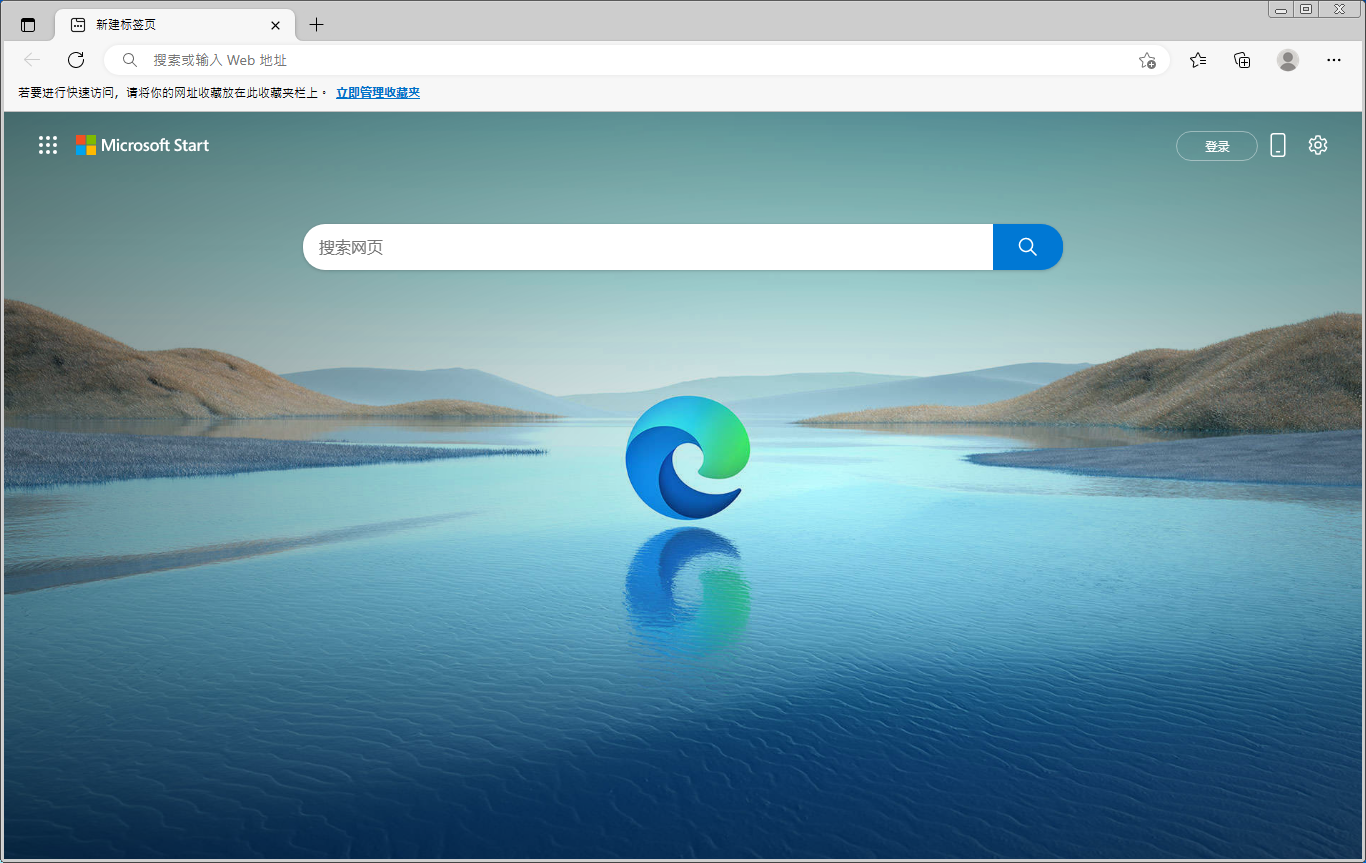Add this page to favorites star
1366x863 pixels.
coord(1147,60)
